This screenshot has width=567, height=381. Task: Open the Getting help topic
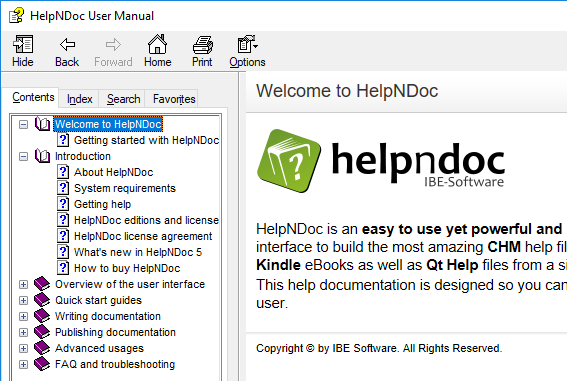coord(102,204)
